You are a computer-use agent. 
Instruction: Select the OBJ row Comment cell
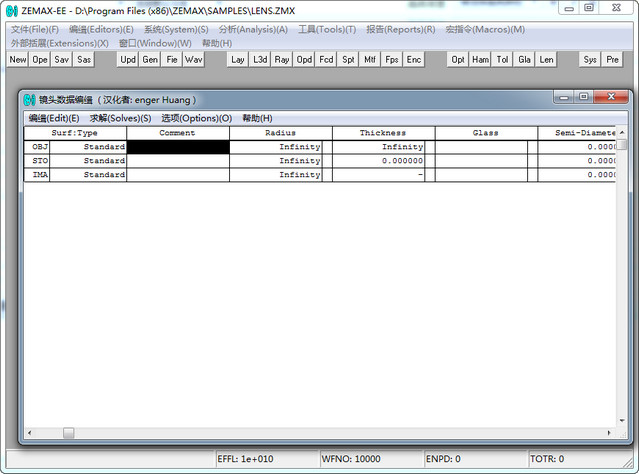click(179, 146)
